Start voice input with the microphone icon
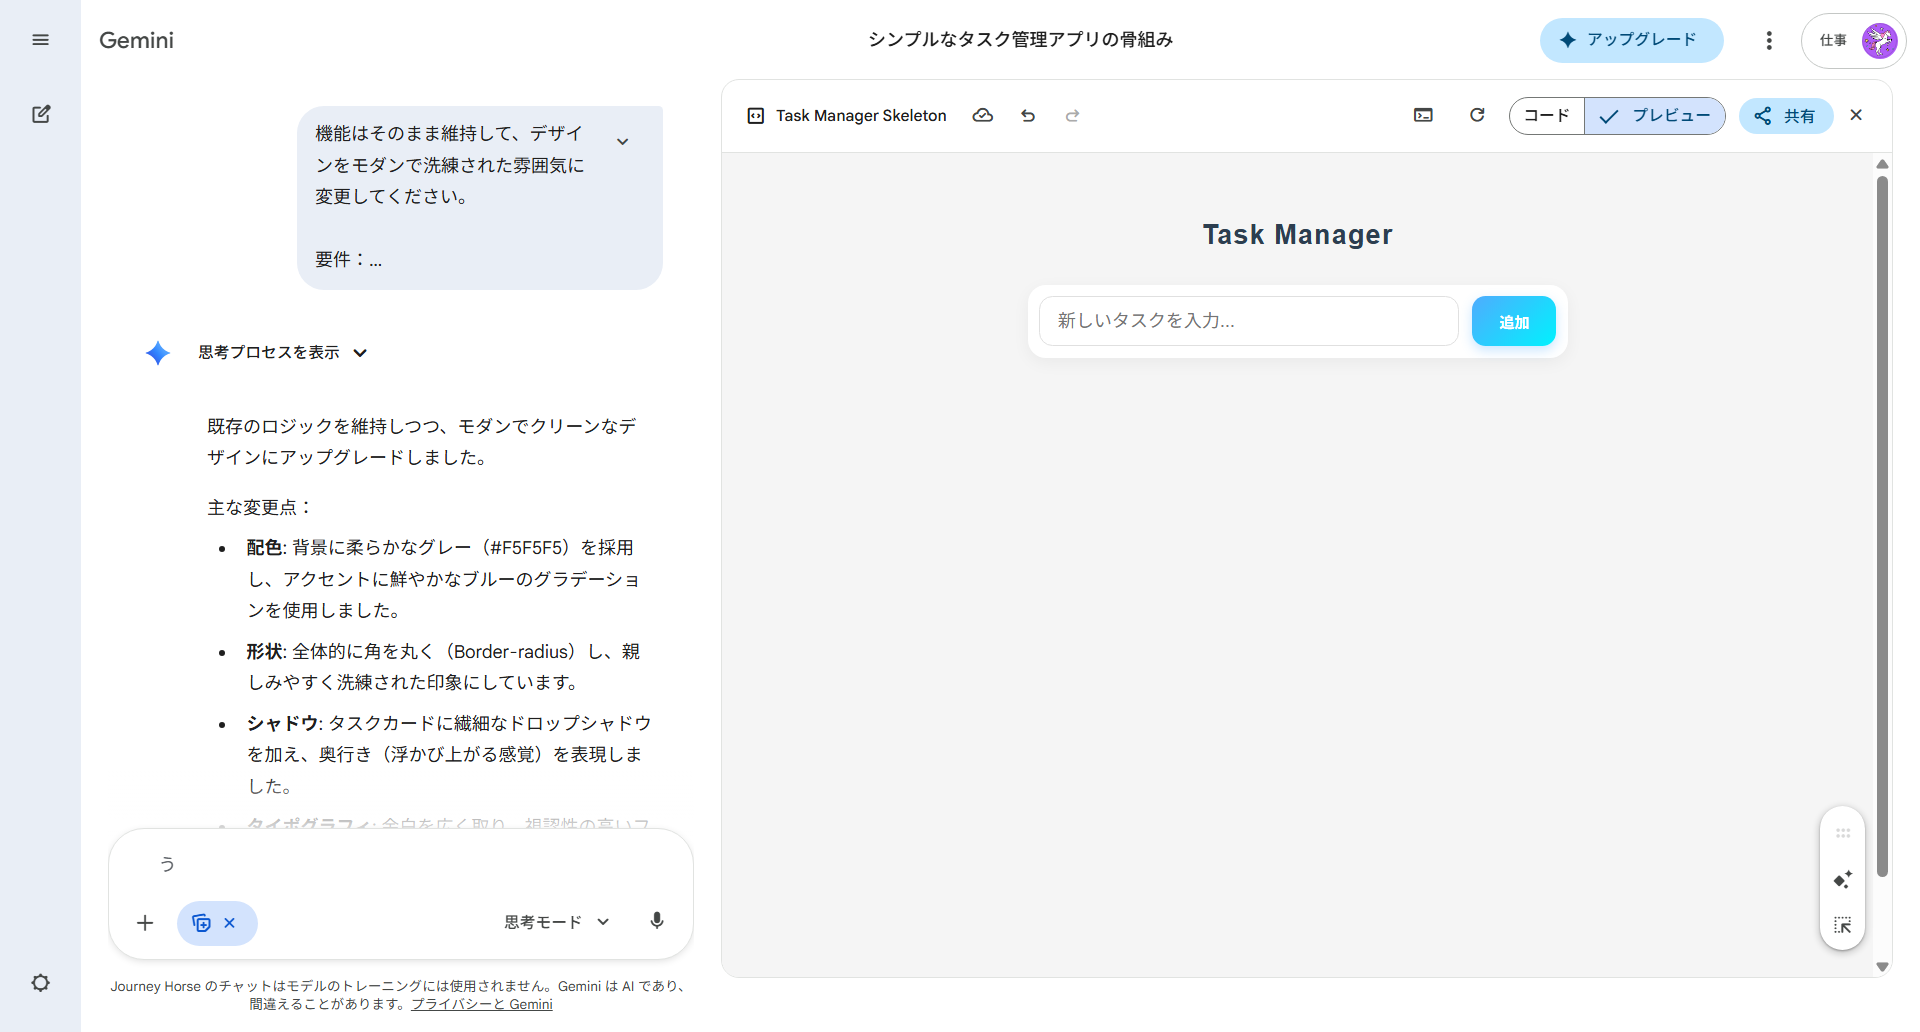The height and width of the screenshot is (1032, 1920). pos(657,921)
